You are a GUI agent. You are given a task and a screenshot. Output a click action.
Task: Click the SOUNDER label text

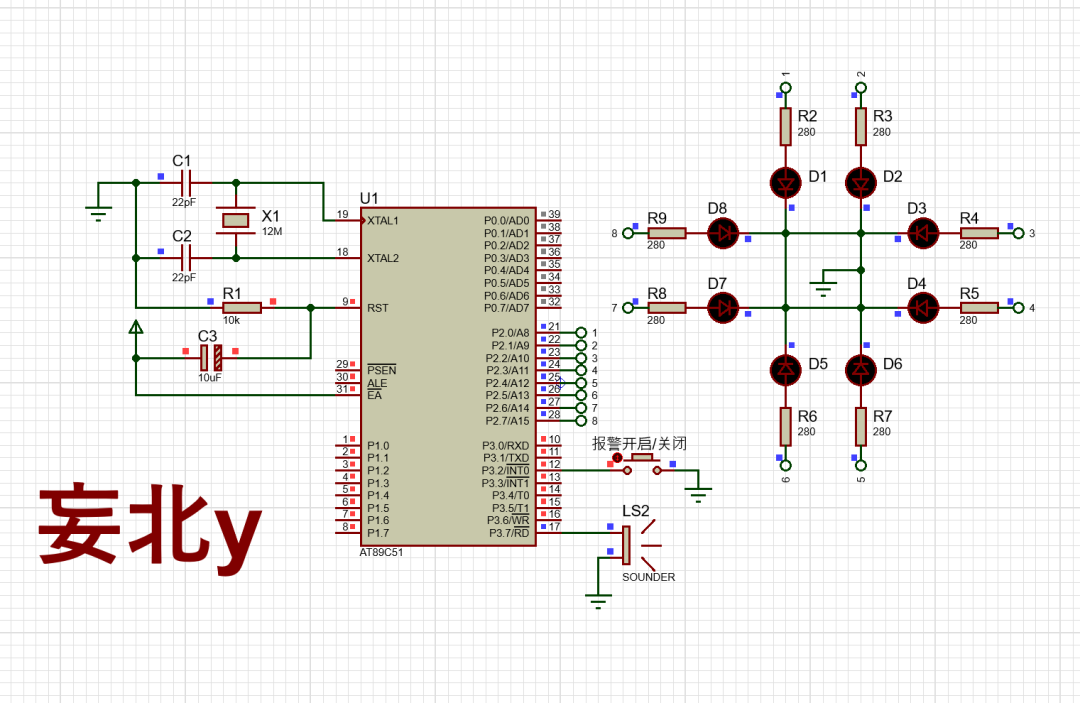tap(649, 577)
